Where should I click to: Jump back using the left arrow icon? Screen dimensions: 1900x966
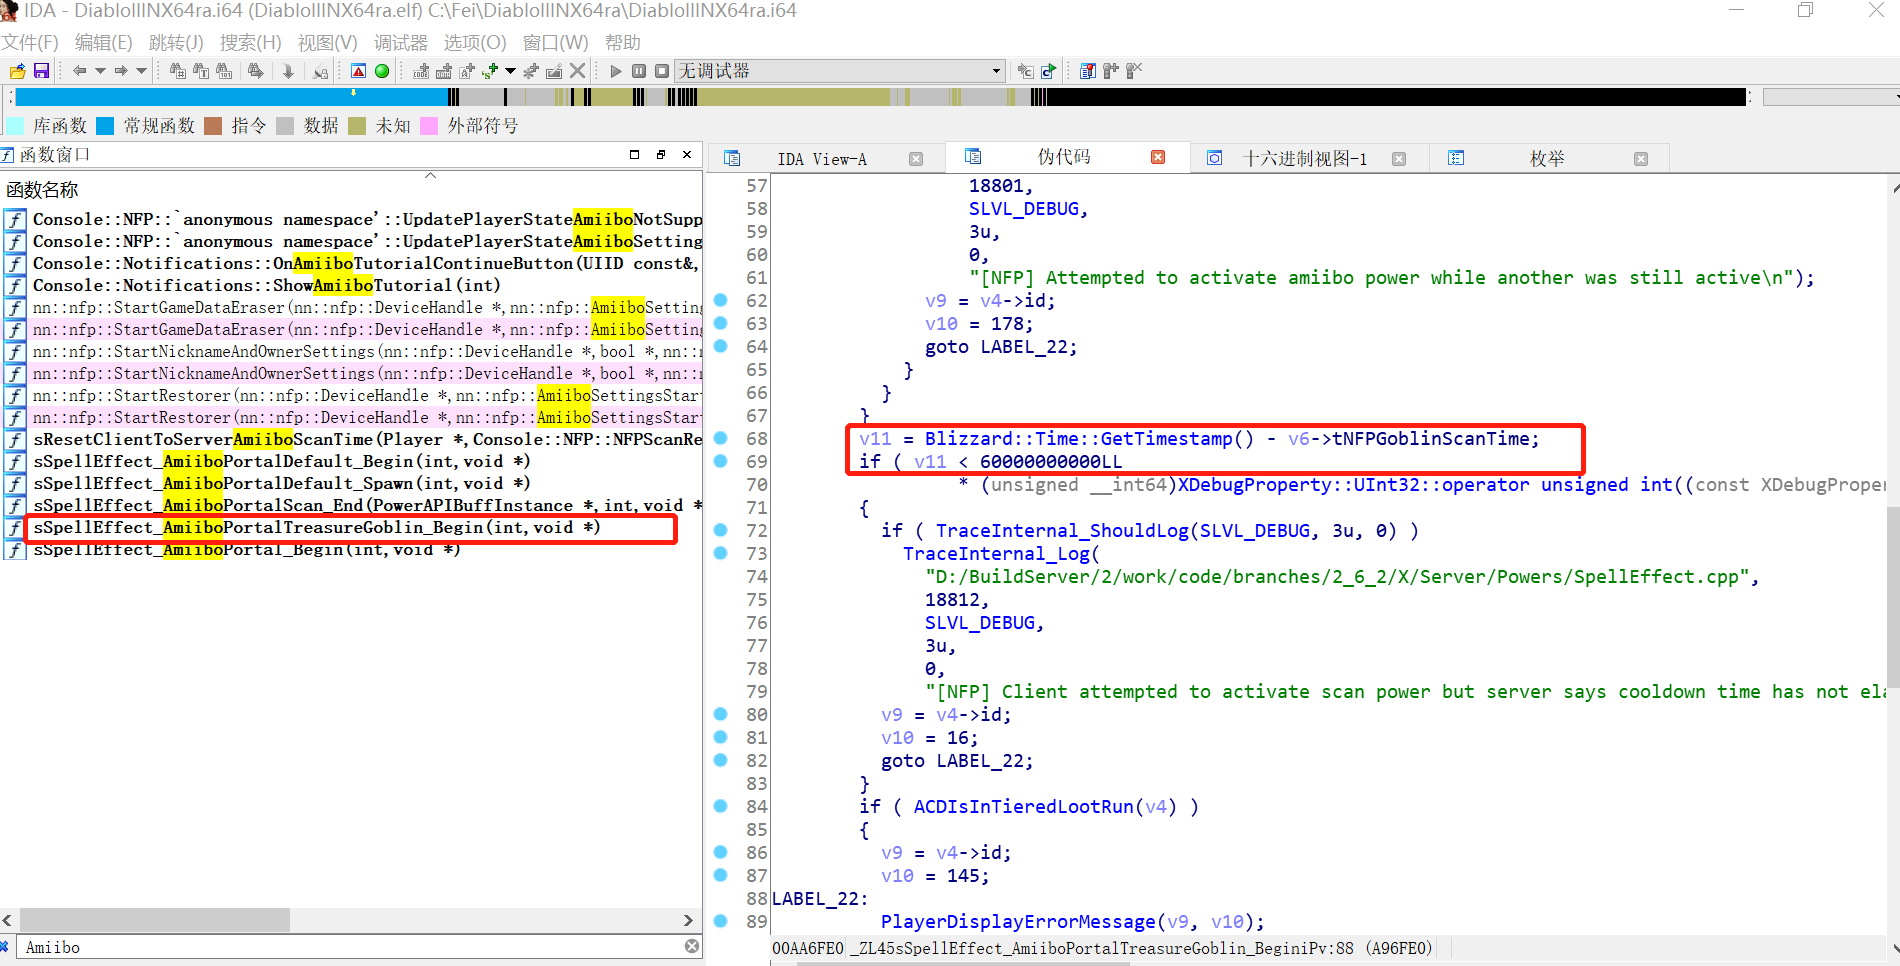(x=79, y=71)
